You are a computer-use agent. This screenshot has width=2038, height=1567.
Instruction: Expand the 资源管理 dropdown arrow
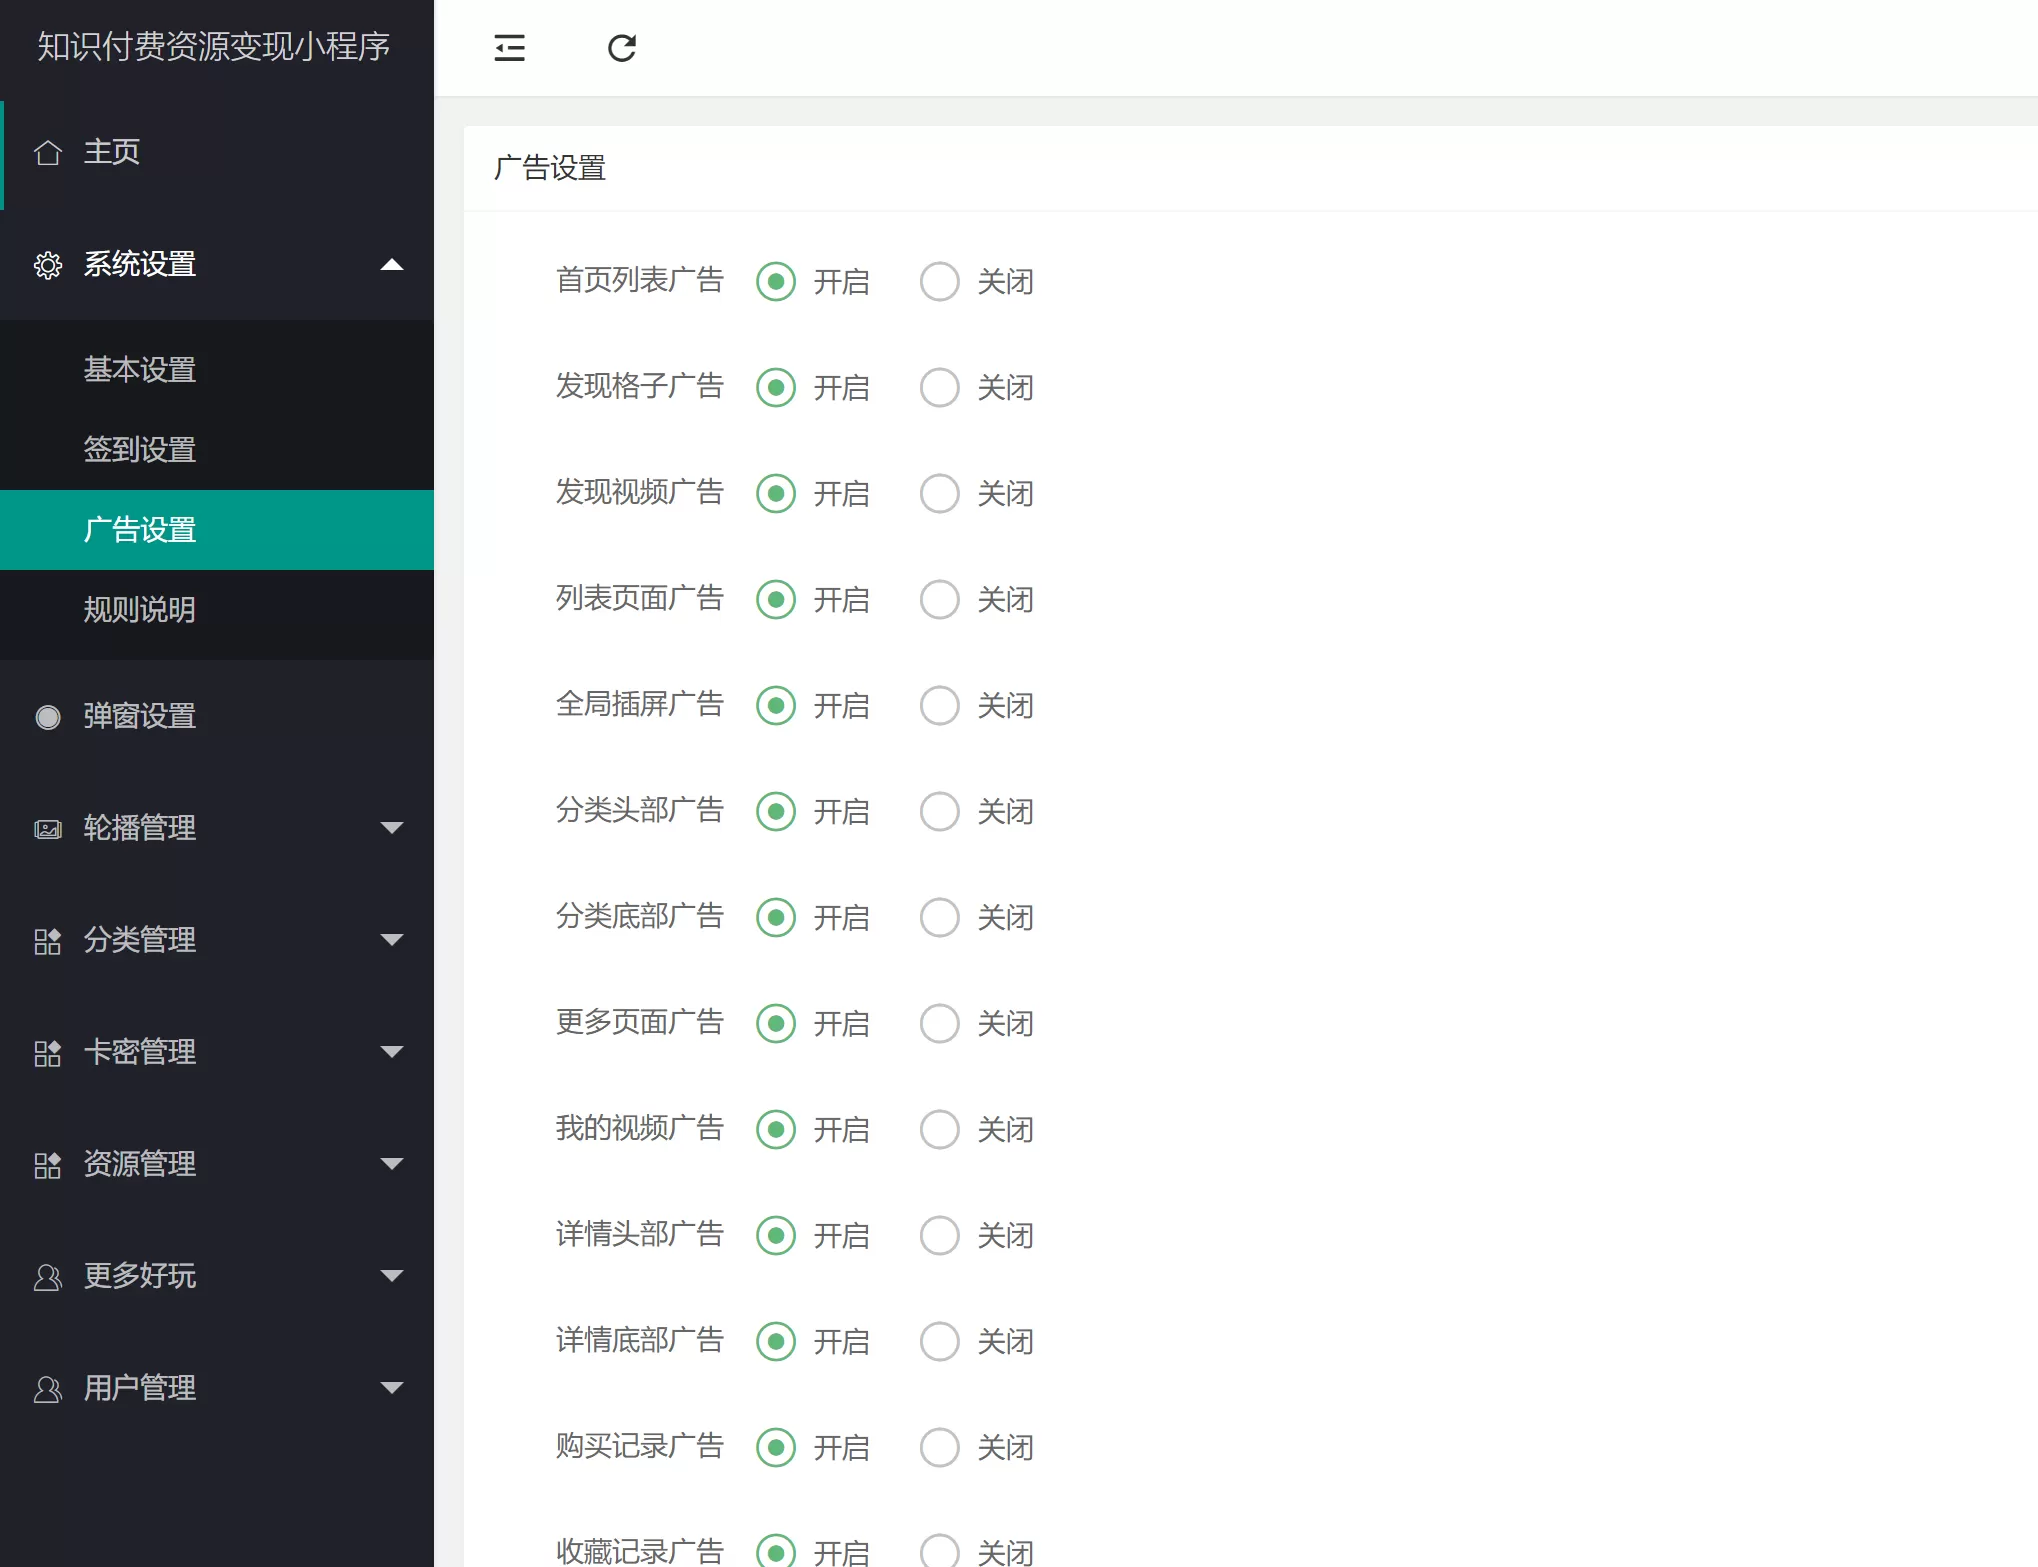[392, 1164]
